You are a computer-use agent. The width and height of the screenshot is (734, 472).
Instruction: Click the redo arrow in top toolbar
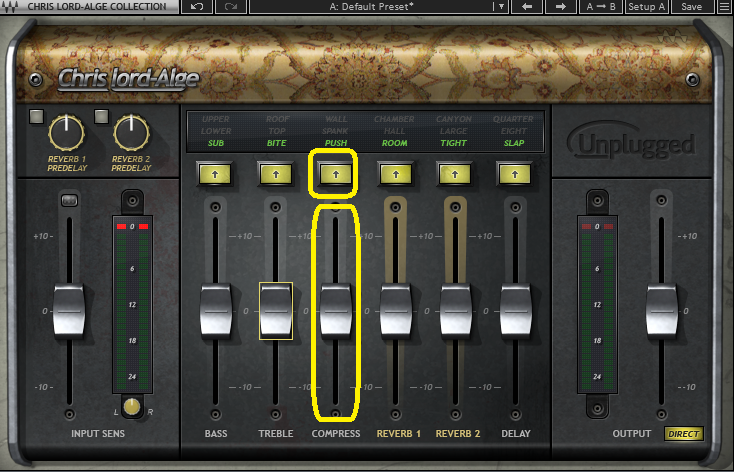[x=232, y=7]
